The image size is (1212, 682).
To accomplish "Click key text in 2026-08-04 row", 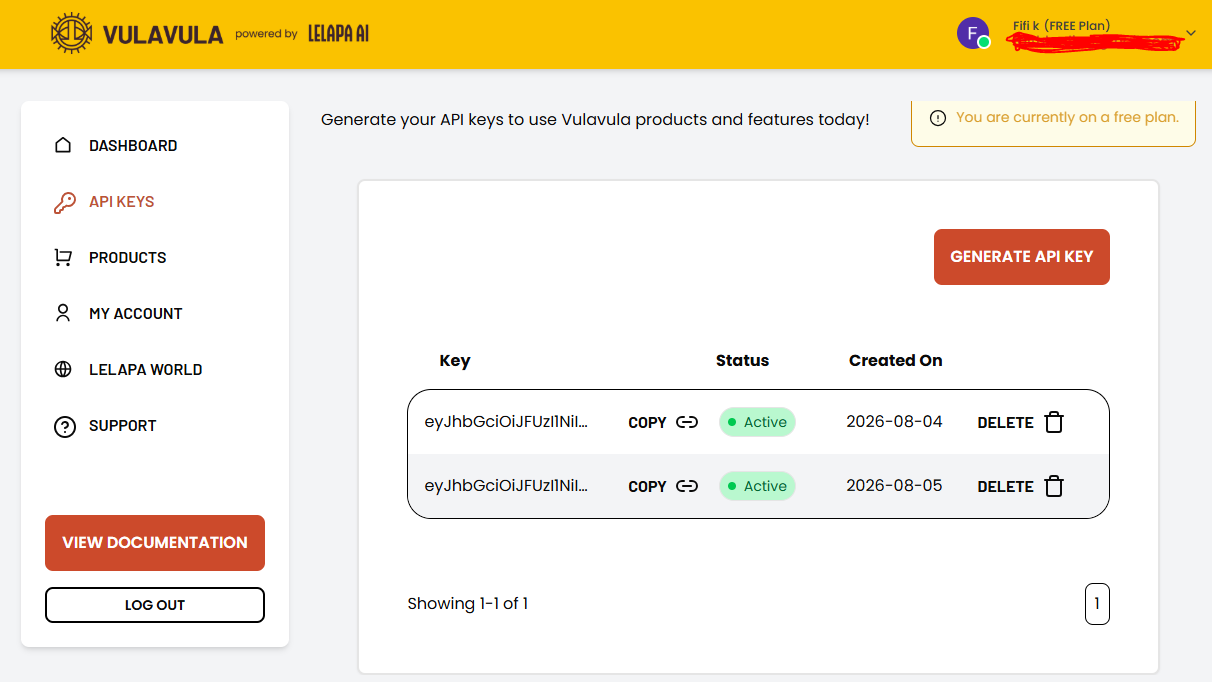I will [x=506, y=422].
